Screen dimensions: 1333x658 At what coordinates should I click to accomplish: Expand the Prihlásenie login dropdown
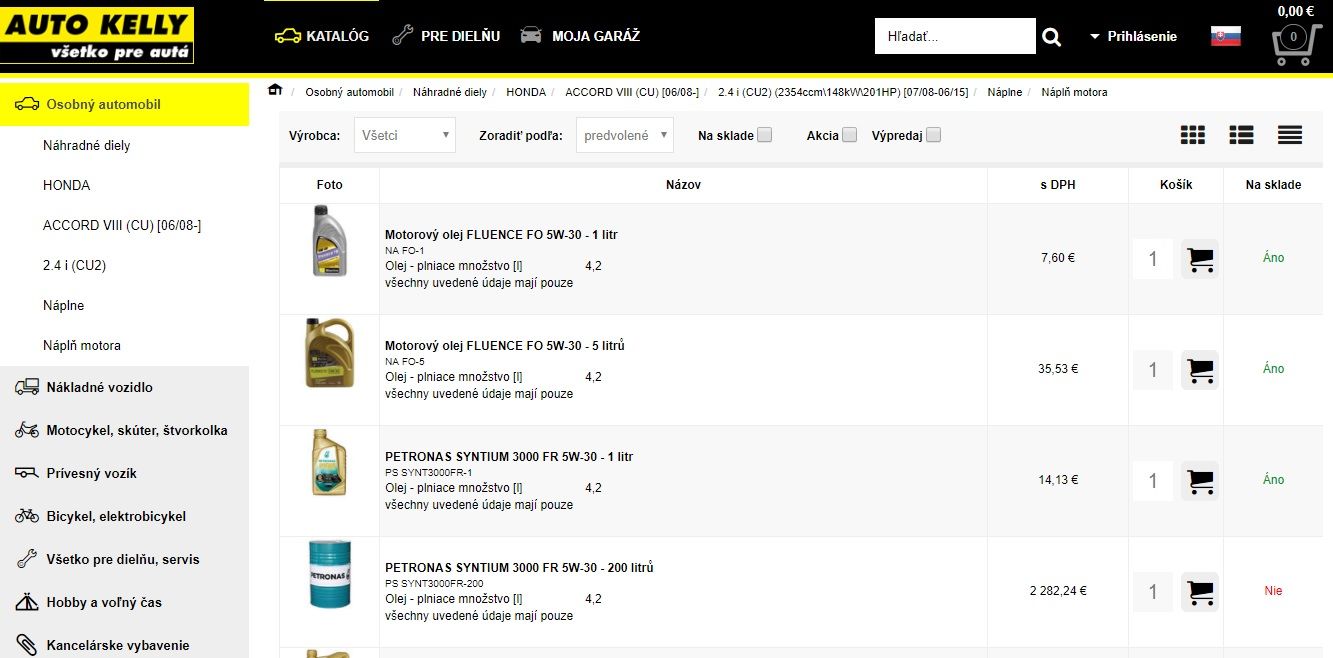1134,36
